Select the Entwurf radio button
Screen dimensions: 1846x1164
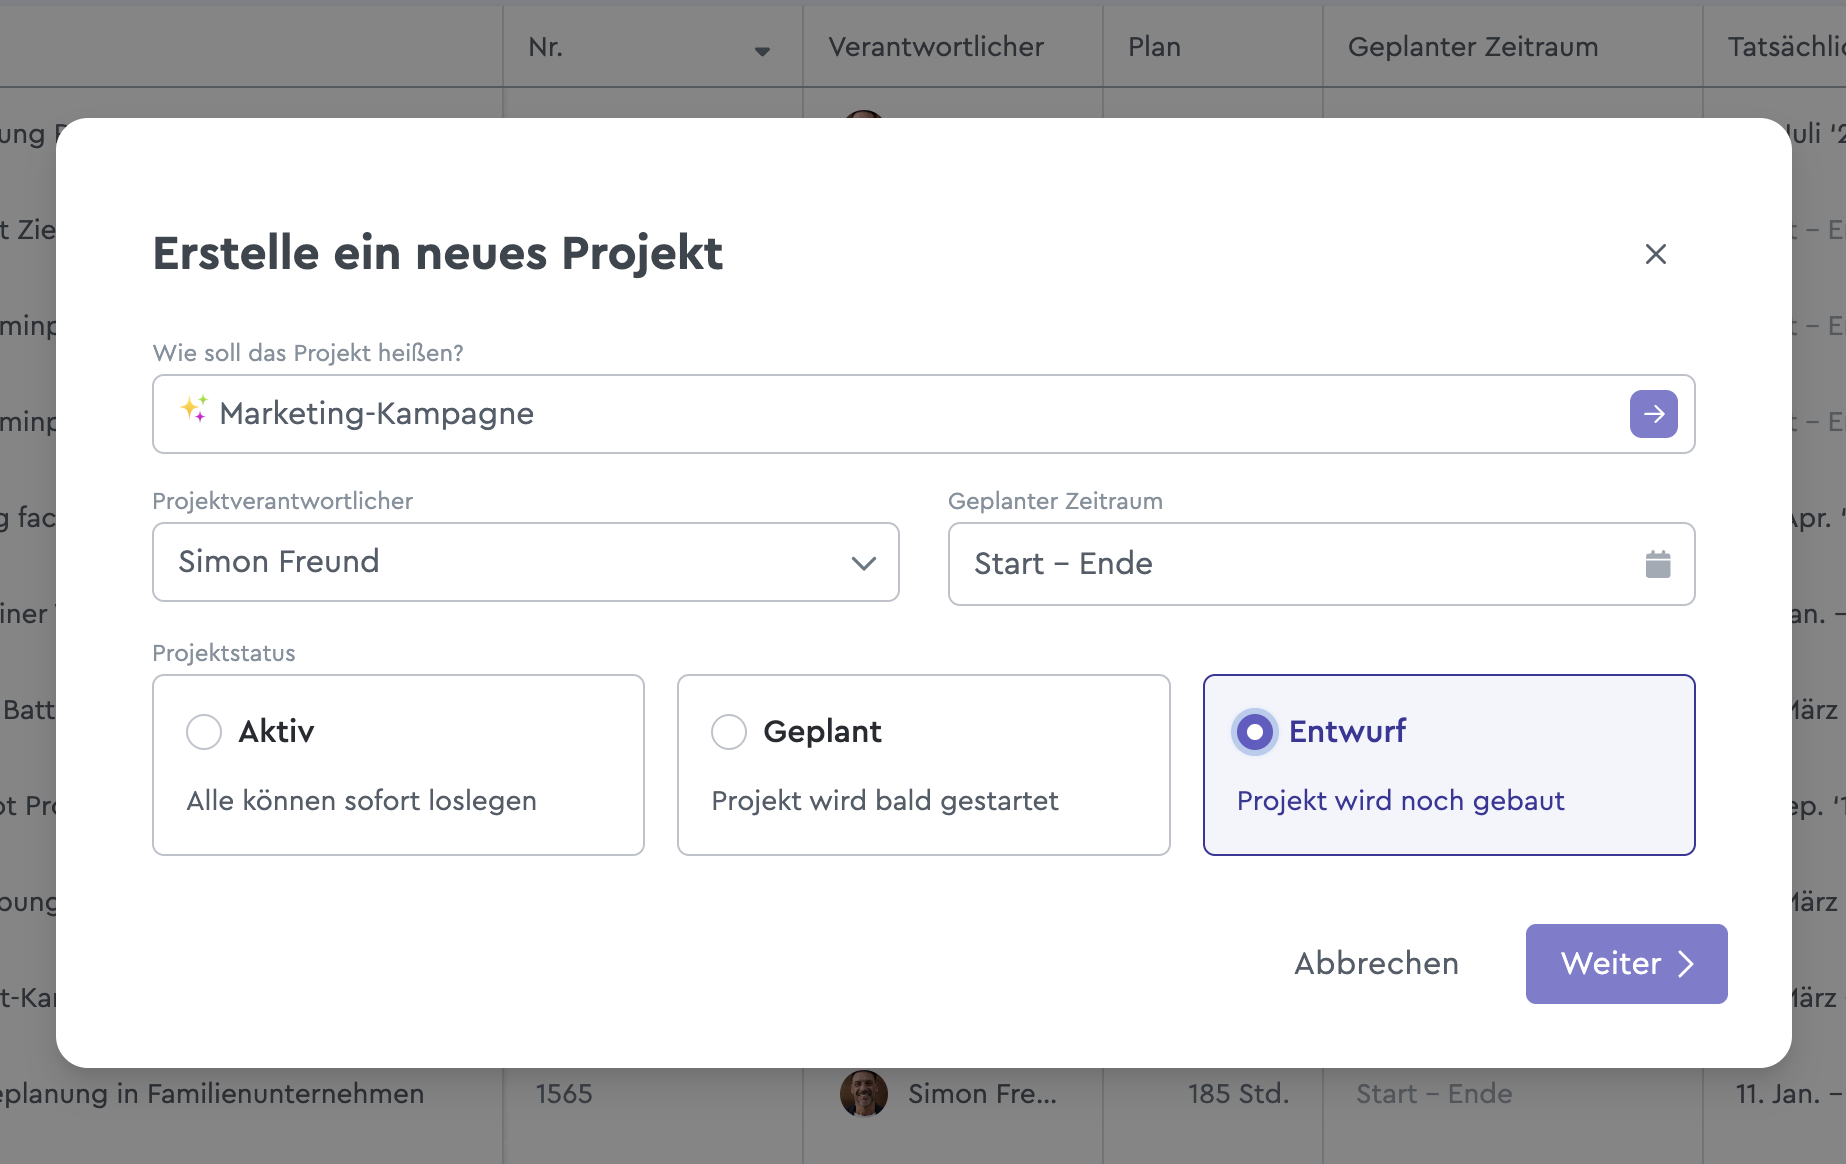[1254, 732]
